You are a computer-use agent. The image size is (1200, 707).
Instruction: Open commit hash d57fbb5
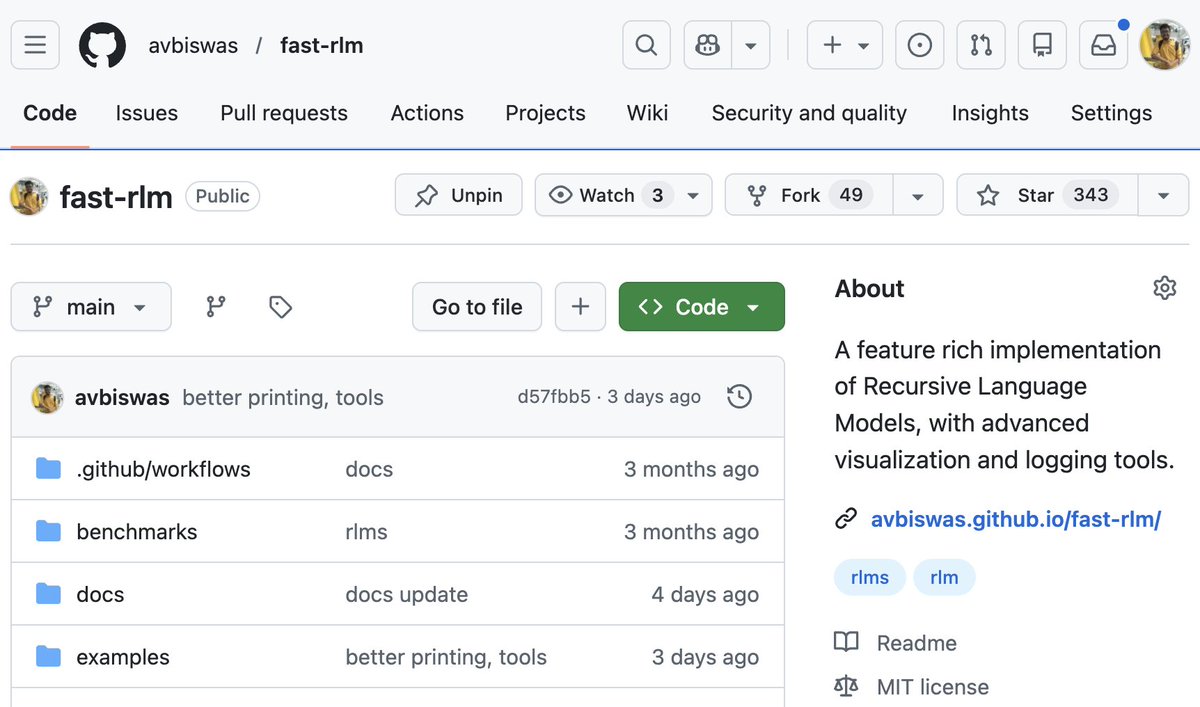tap(554, 397)
